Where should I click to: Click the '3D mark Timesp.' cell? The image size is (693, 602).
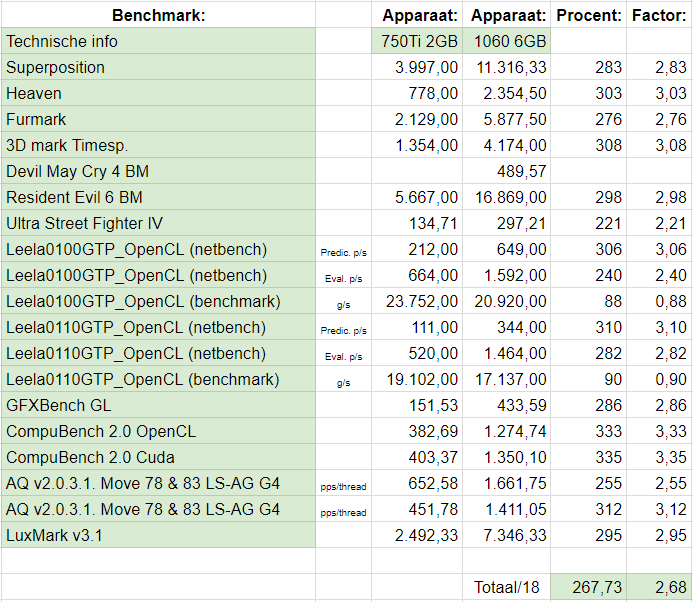click(158, 145)
